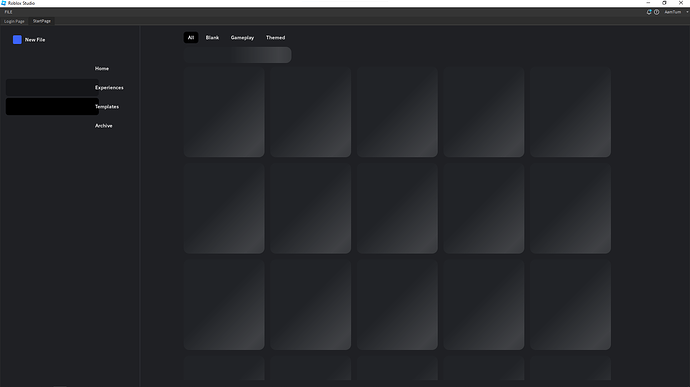Go to Home in the sidebar
The width and height of the screenshot is (690, 387).
coord(102,69)
